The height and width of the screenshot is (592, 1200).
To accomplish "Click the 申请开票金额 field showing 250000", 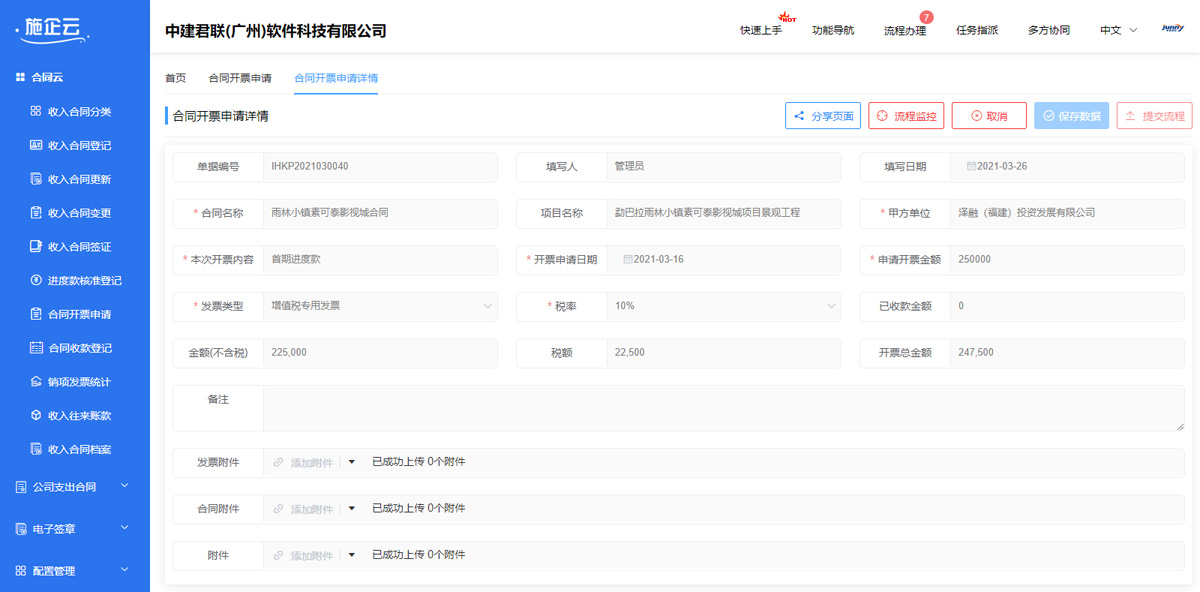I will click(1067, 259).
